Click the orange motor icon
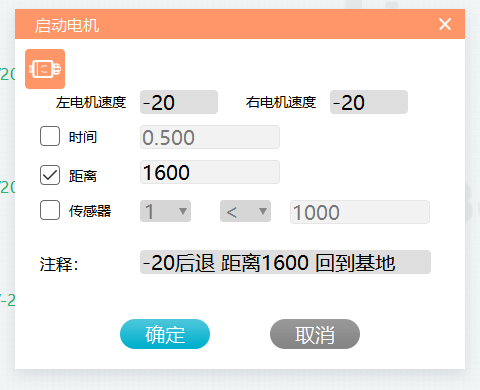The image size is (480, 390). (45, 69)
